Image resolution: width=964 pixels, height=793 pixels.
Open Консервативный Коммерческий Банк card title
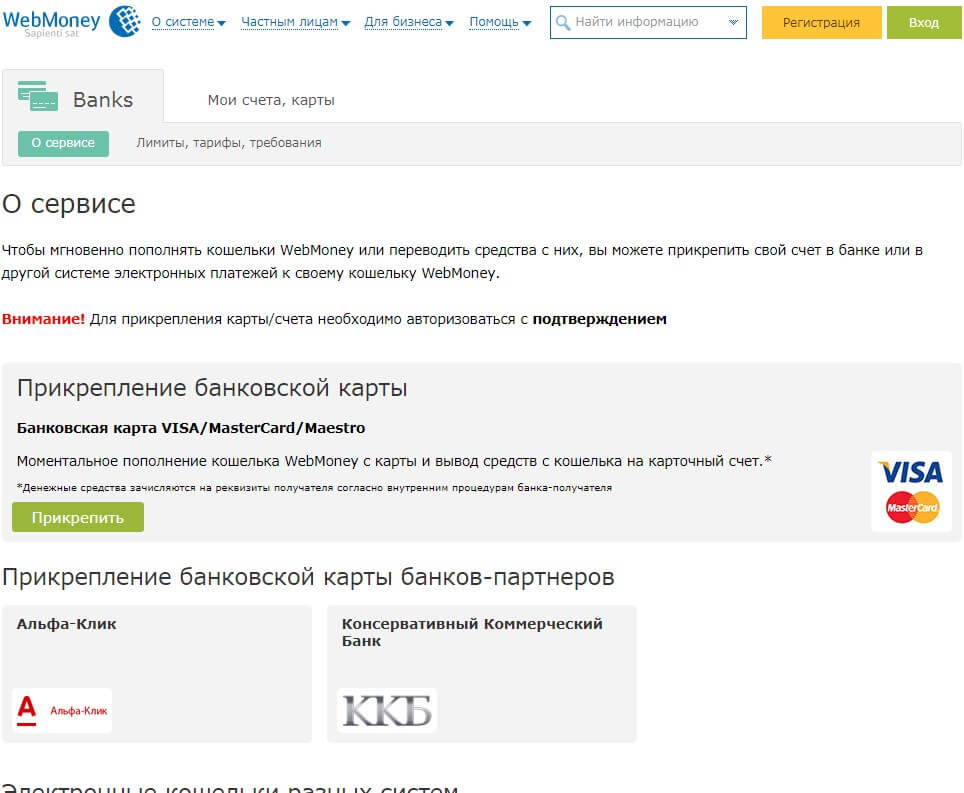point(472,632)
